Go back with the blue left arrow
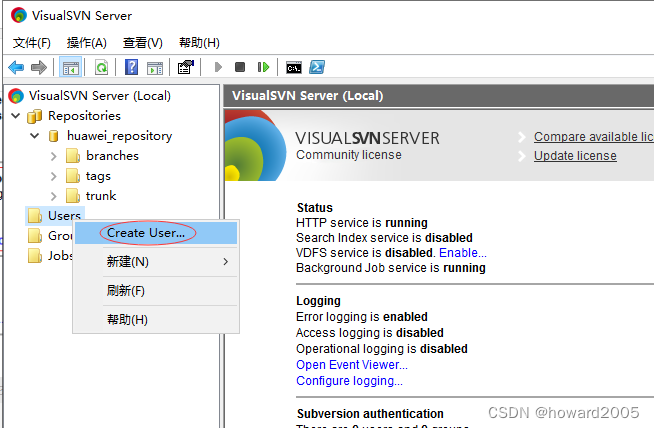Screen dimensions: 654x428 click(x=16, y=67)
